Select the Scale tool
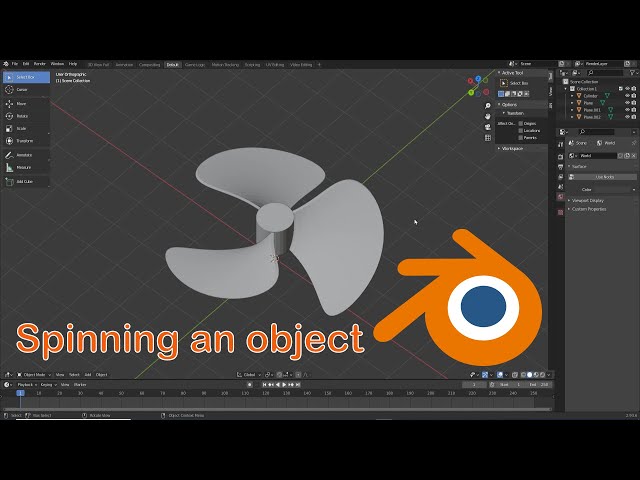This screenshot has height=480, width=640. (x=26, y=128)
